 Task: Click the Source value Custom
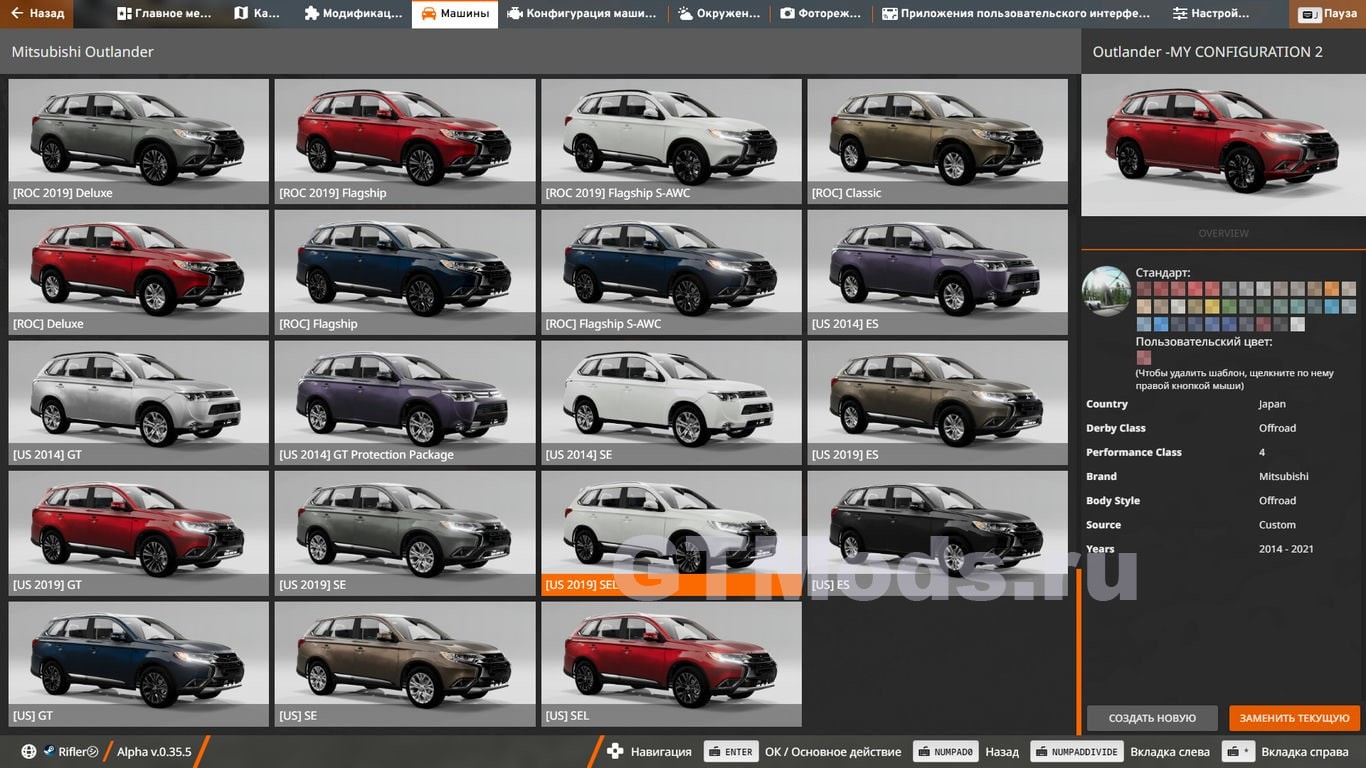pyautogui.click(x=1277, y=525)
